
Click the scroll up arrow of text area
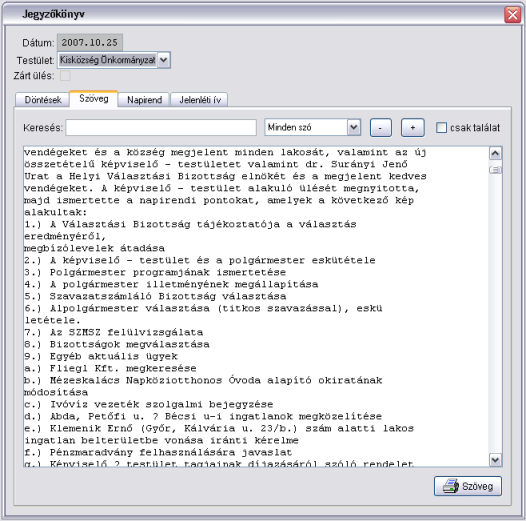point(495,154)
